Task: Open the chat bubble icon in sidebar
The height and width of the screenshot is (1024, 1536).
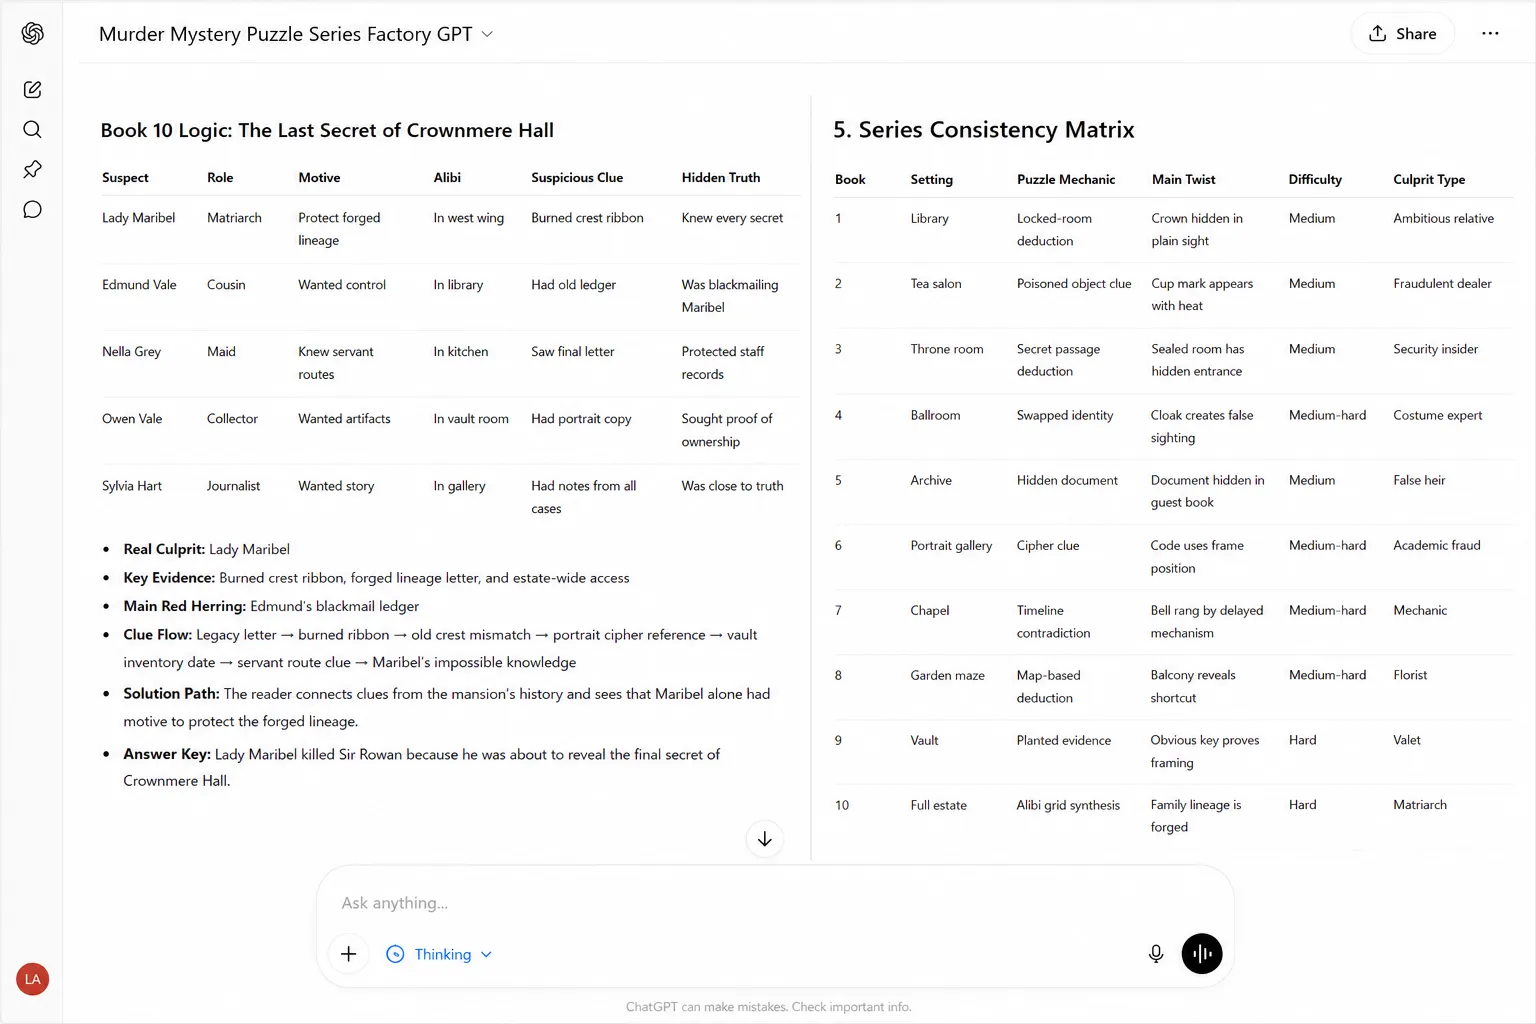Action: (32, 210)
